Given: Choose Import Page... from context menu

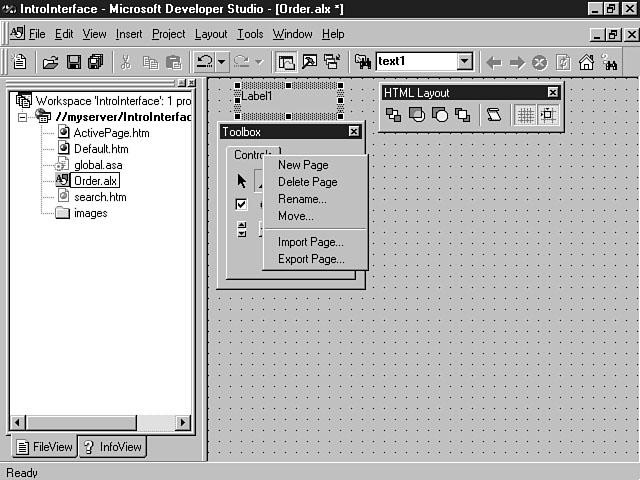Looking at the screenshot, I should coord(310,242).
